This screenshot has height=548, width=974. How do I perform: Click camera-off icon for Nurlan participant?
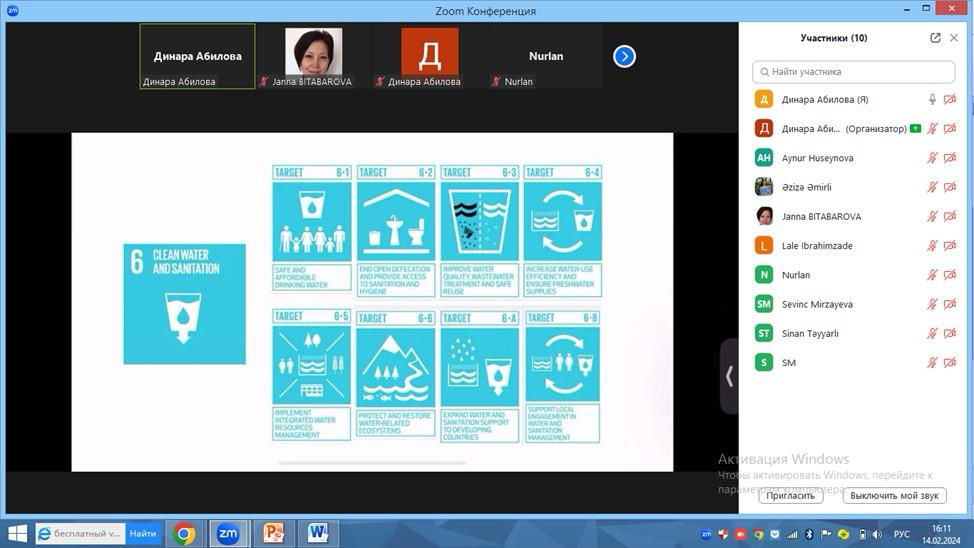pos(950,275)
